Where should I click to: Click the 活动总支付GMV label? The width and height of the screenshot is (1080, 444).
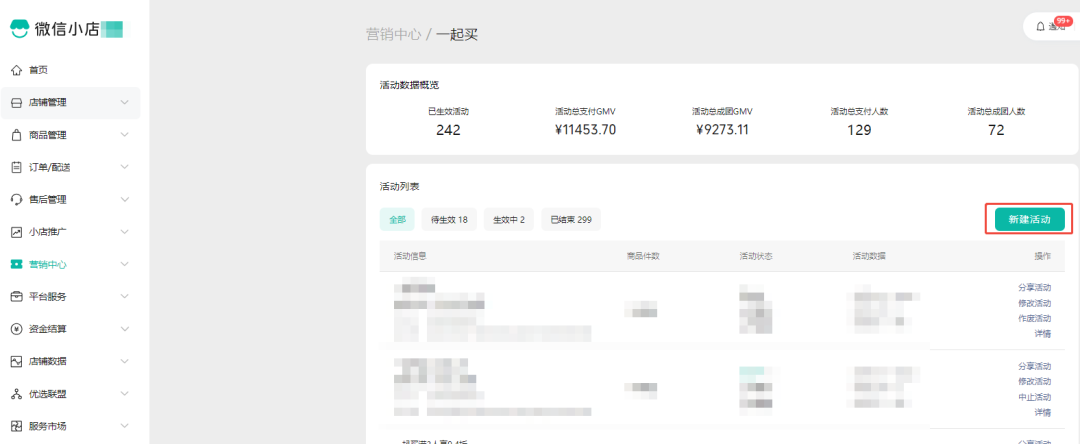pos(585,111)
